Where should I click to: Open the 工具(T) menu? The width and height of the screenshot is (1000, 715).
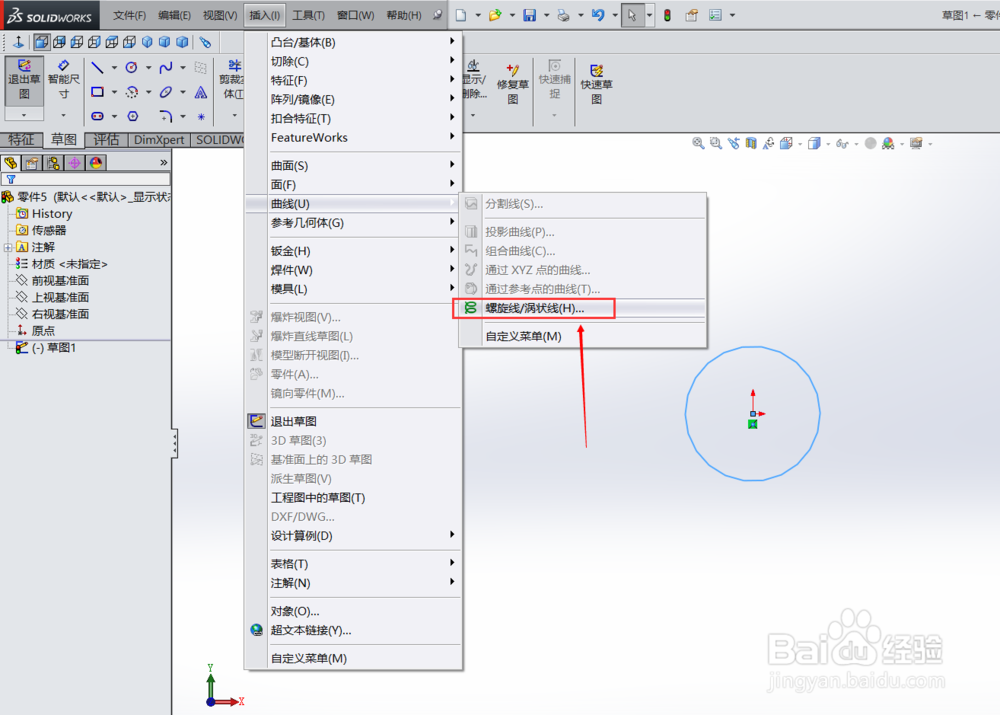pyautogui.click(x=309, y=15)
